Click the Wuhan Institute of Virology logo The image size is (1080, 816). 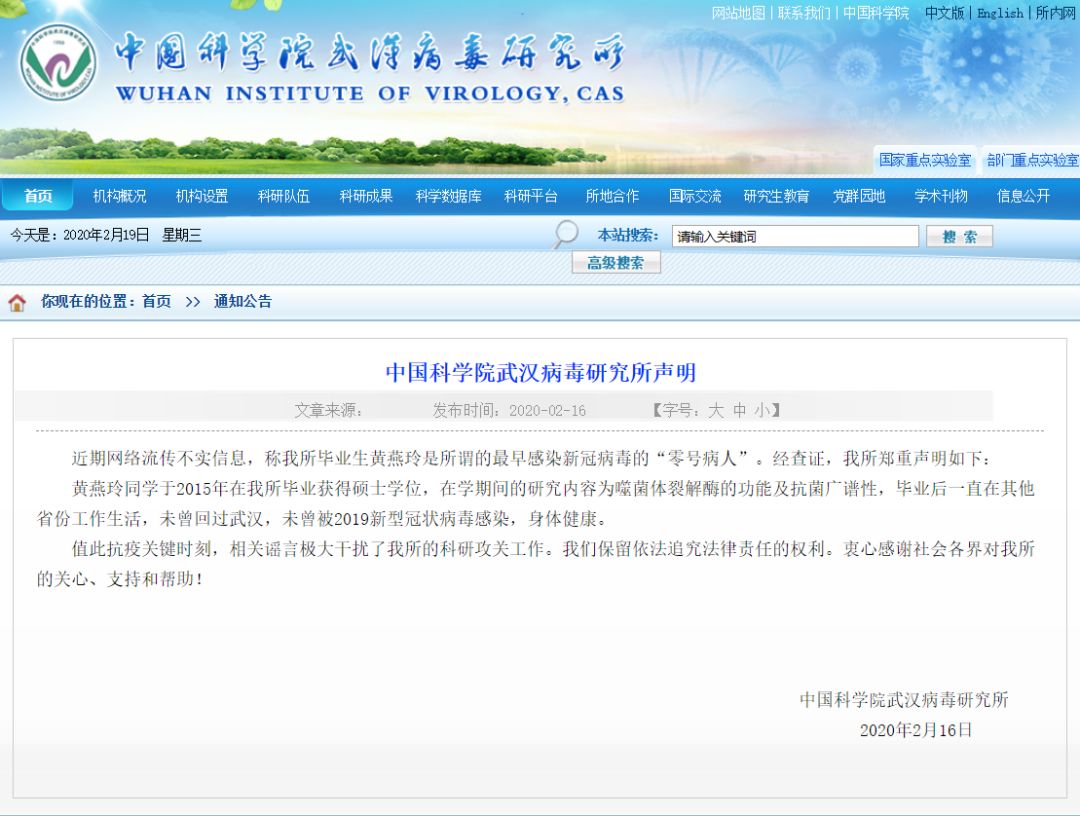point(58,62)
